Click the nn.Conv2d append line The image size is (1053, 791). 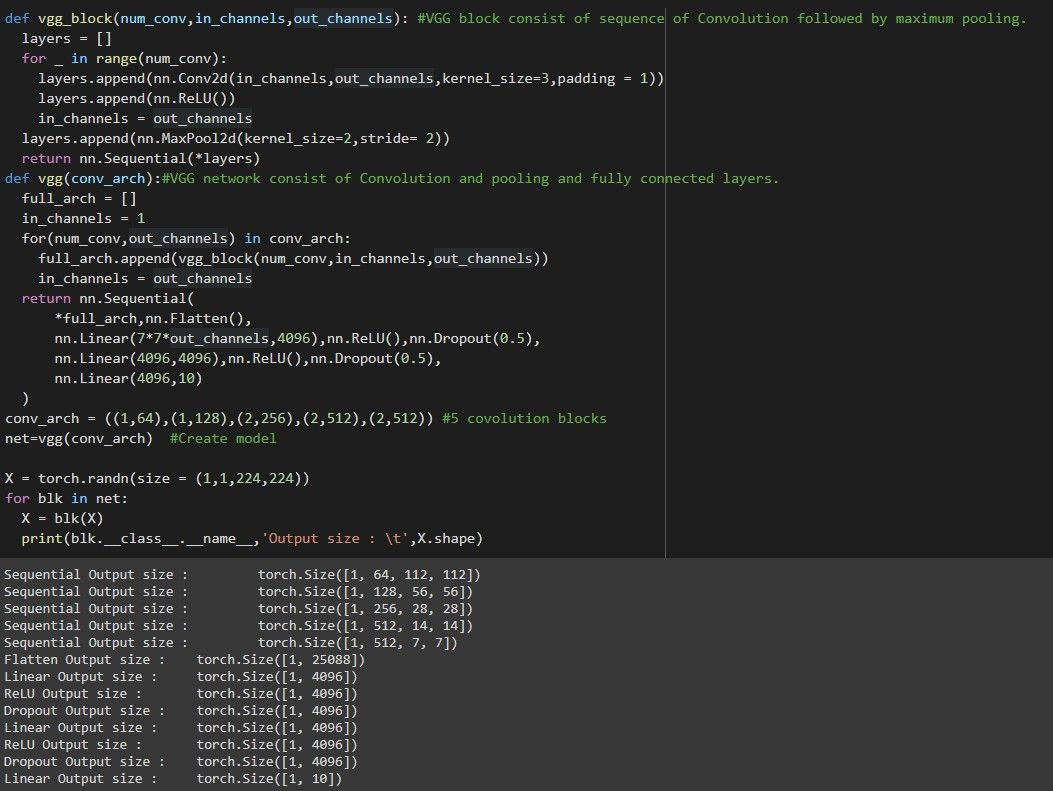pyautogui.click(x=351, y=79)
